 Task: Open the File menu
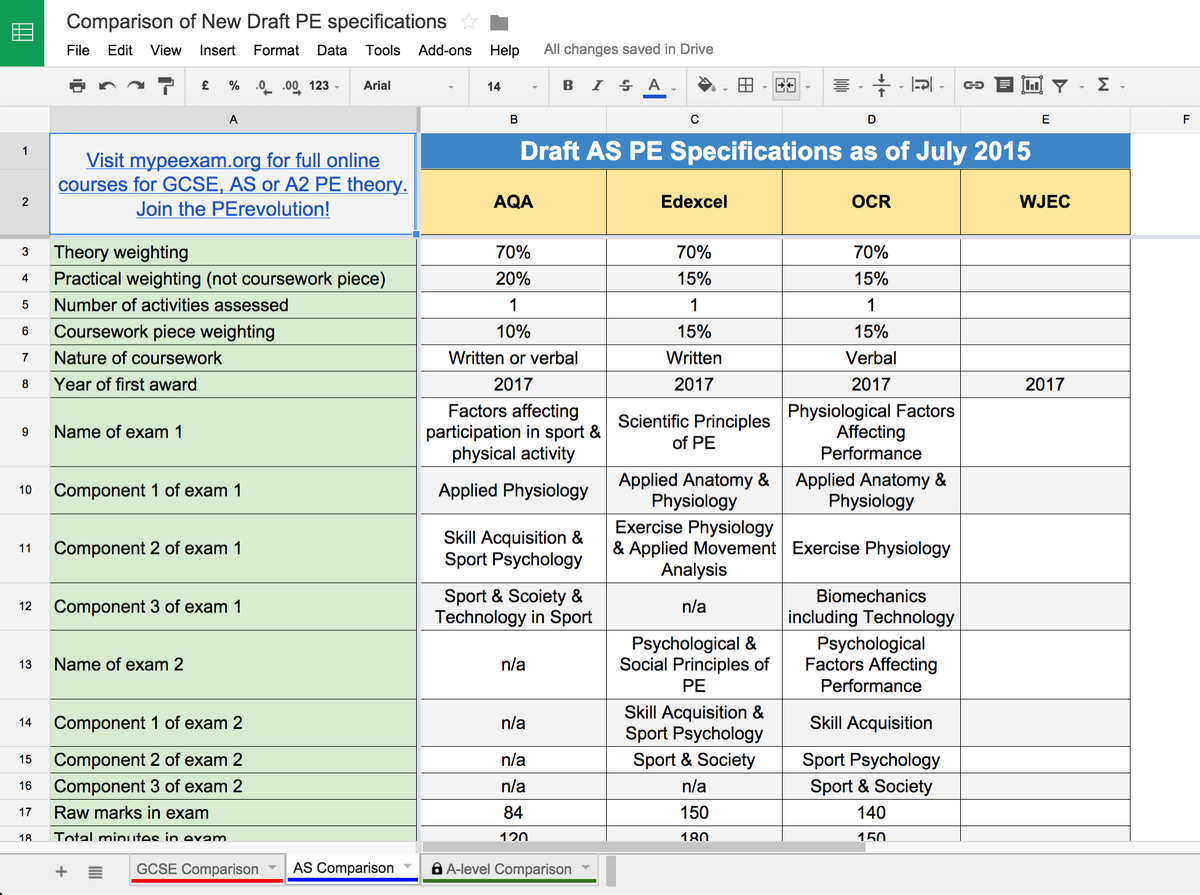click(x=78, y=50)
